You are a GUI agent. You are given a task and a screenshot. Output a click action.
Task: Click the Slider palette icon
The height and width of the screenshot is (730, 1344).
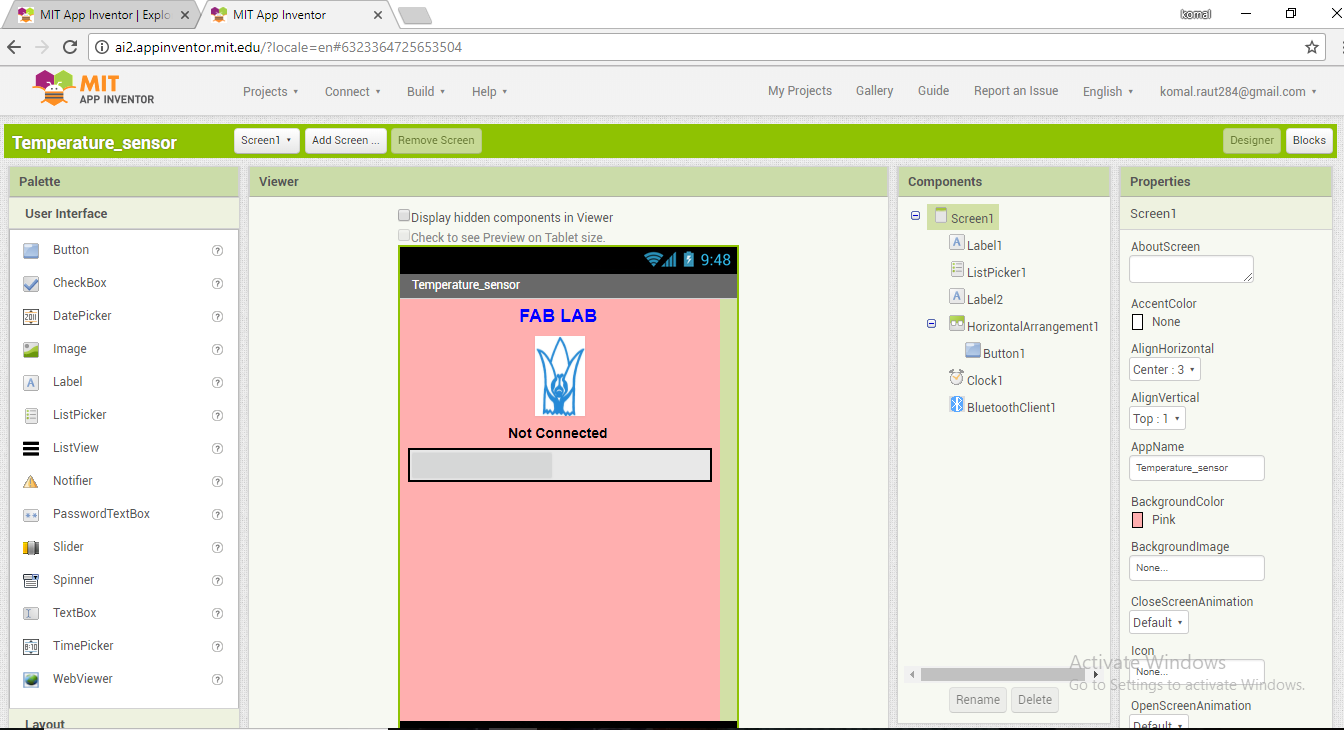click(31, 547)
